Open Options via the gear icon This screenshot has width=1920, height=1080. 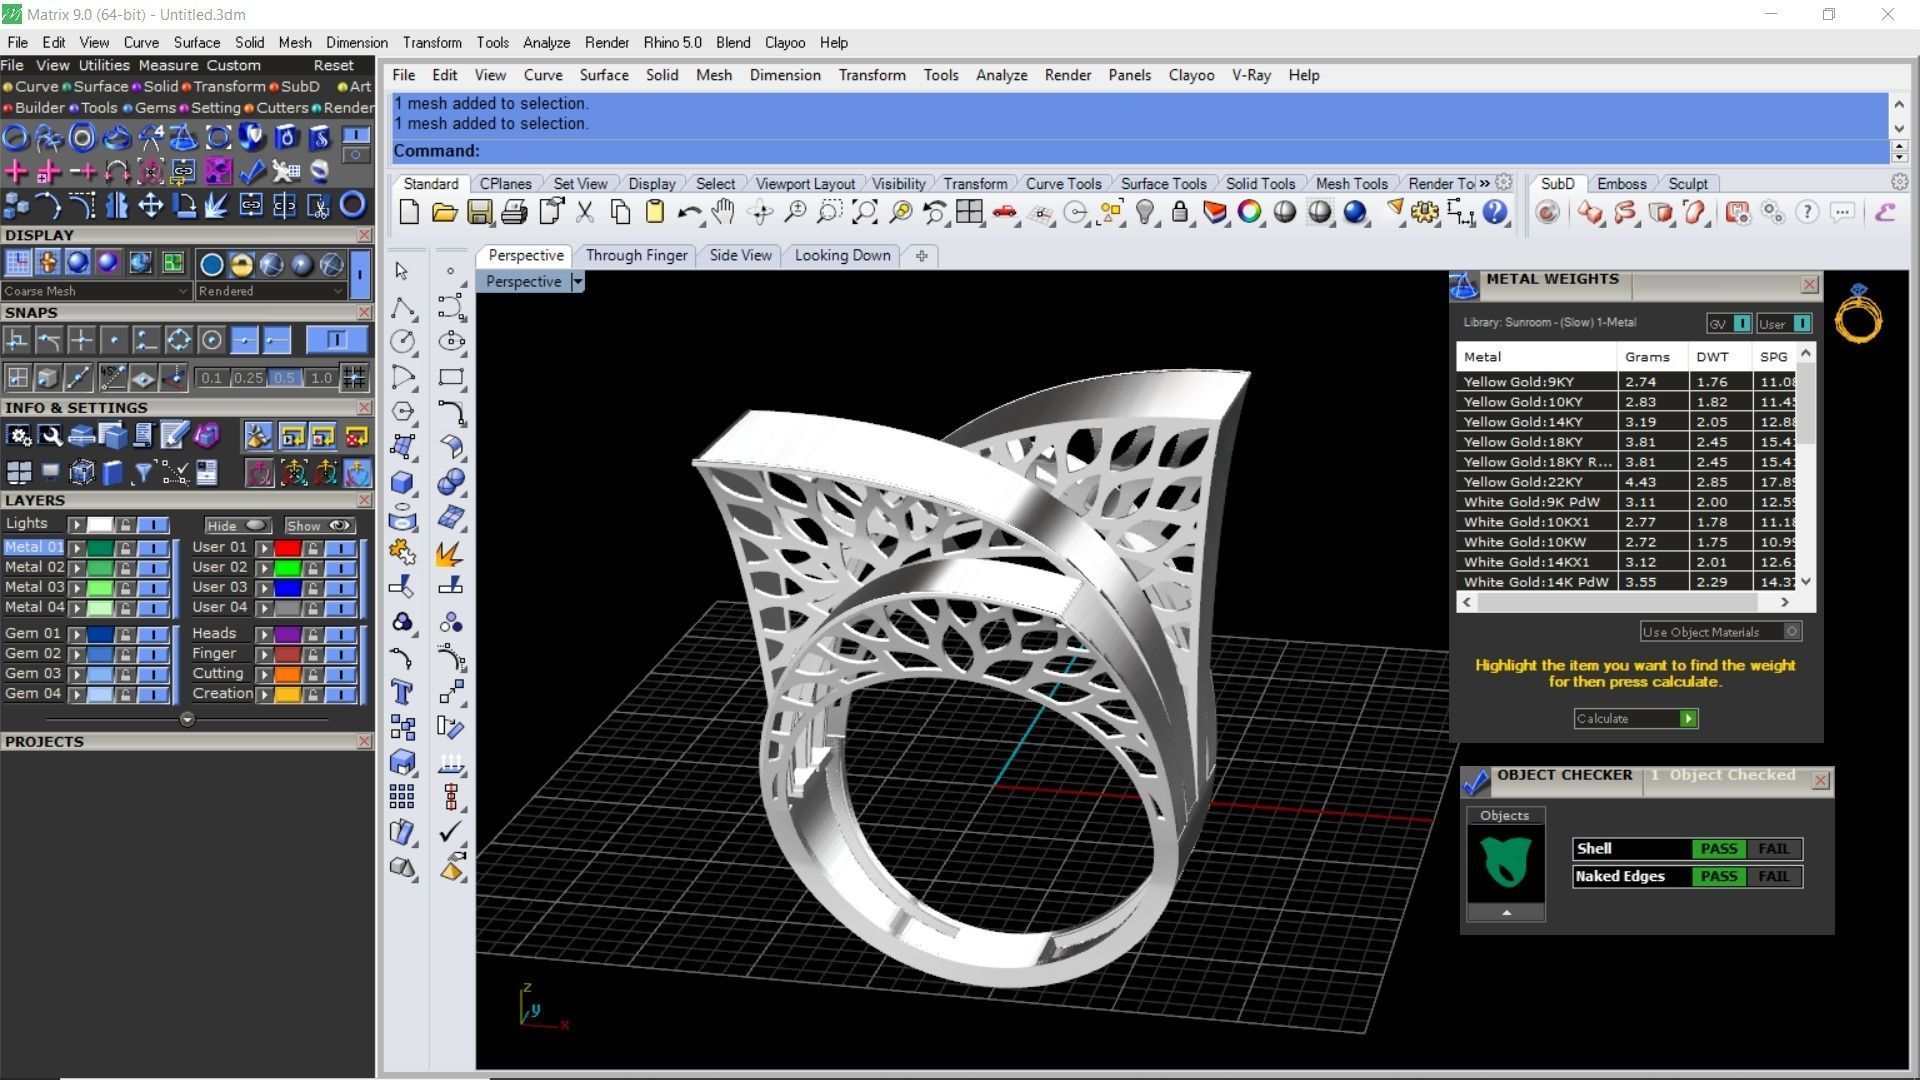pos(1425,212)
